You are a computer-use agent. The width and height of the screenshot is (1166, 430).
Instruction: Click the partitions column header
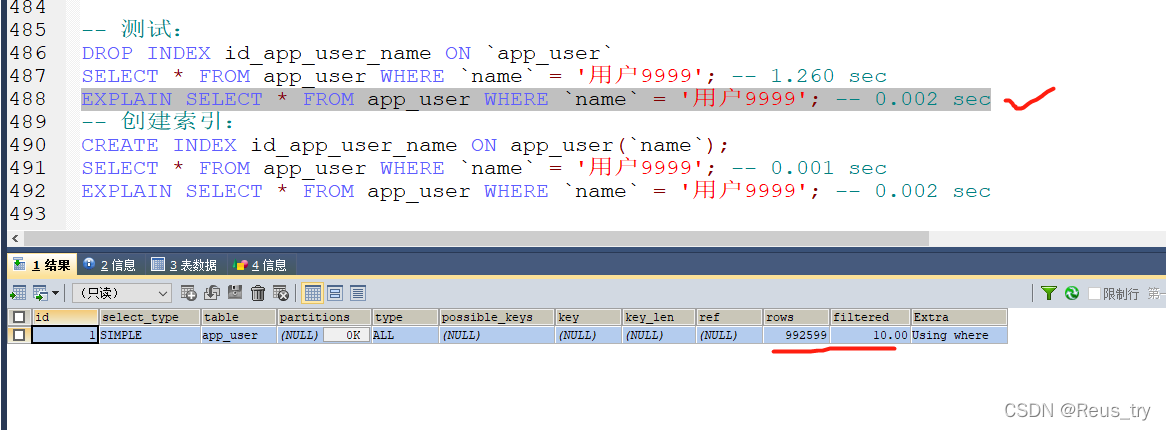point(324,317)
